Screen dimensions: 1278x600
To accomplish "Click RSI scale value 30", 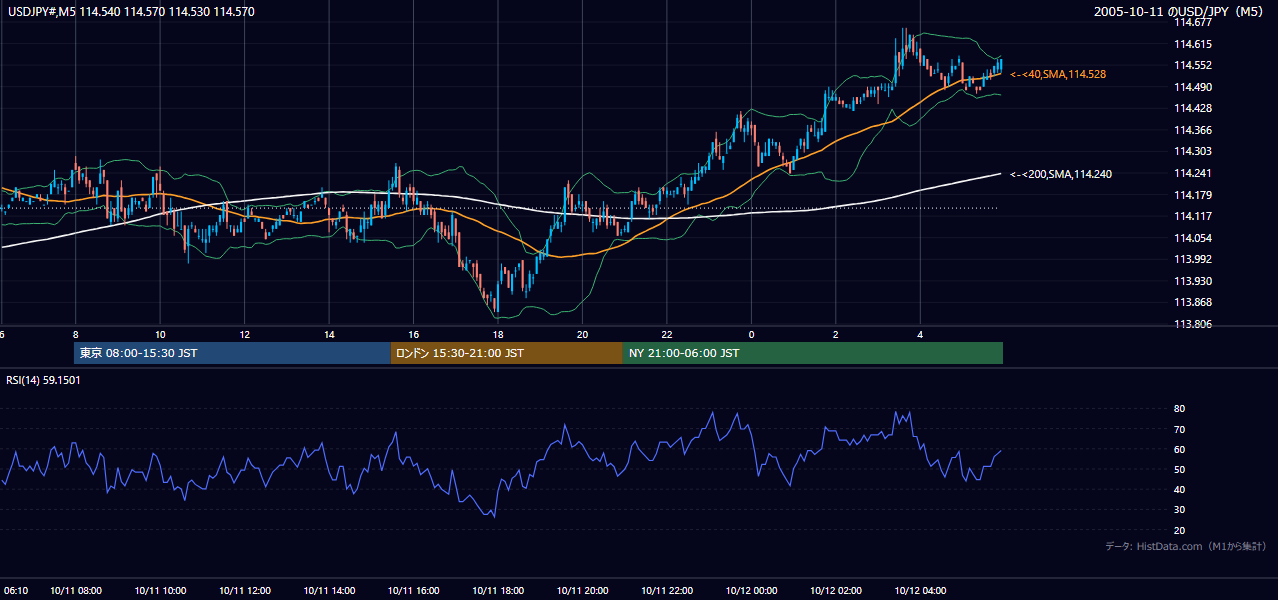I will click(x=1179, y=510).
